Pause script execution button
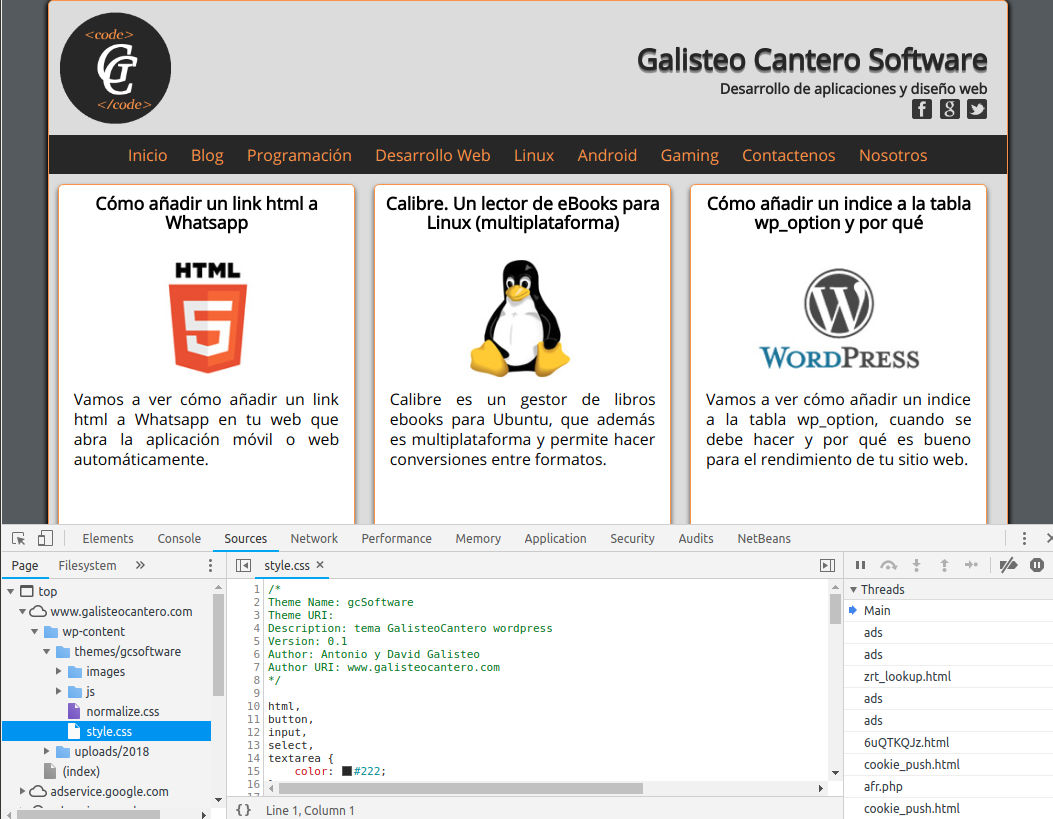Viewport: 1053px width, 819px height. click(x=860, y=565)
